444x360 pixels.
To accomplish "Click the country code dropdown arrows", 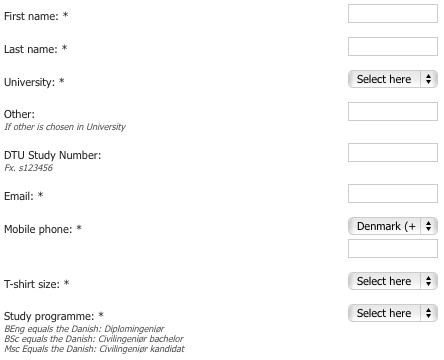I will point(429,226).
